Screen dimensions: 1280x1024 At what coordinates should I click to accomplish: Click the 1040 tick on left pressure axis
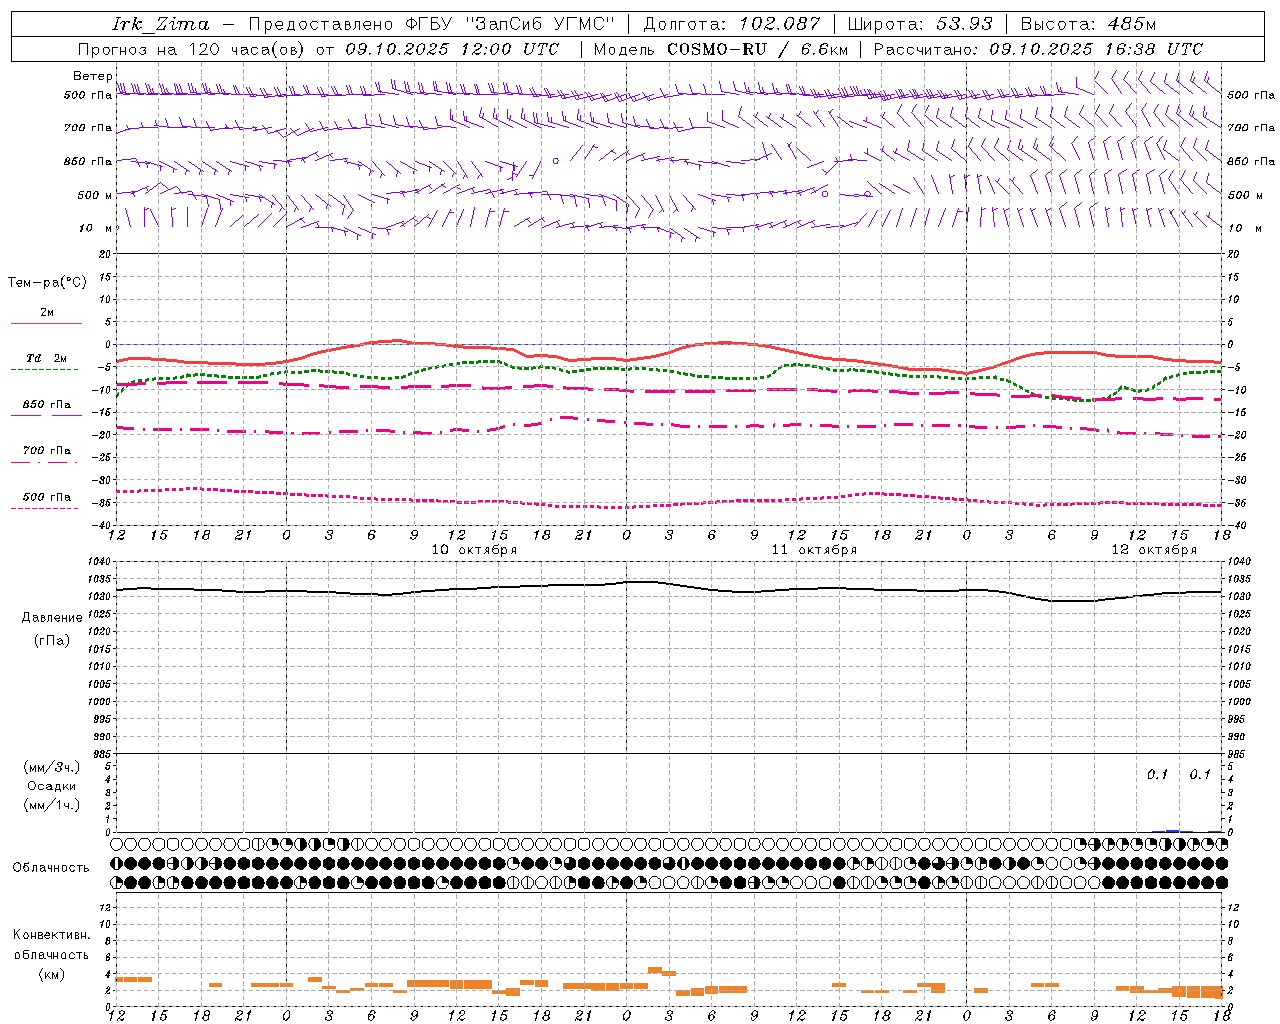point(98,562)
